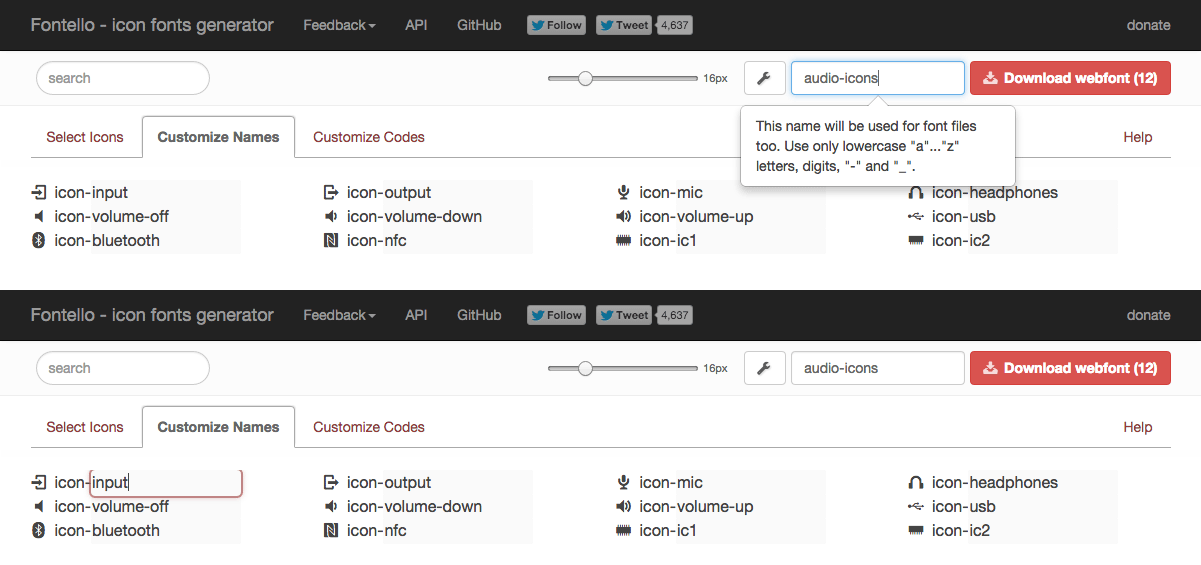Image resolution: width=1201 pixels, height=565 pixels.
Task: Click the input glyph beside the edited name field
Action: 39,483
